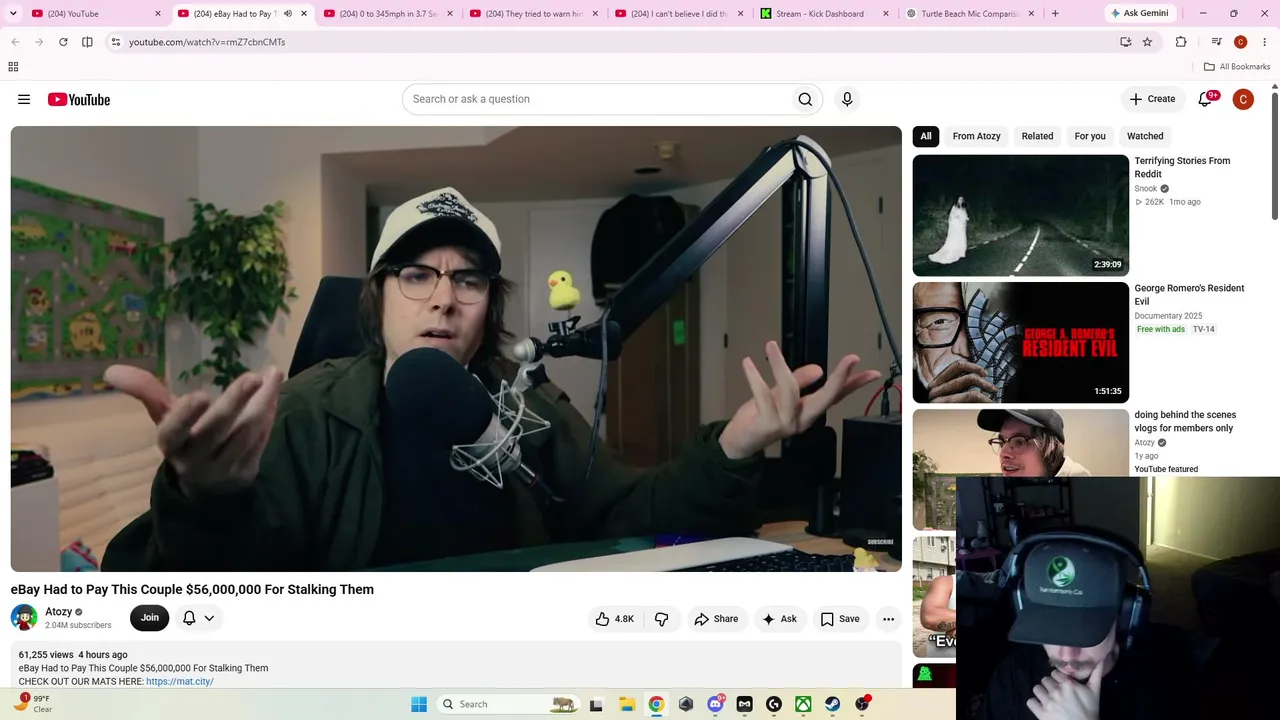The height and width of the screenshot is (720, 1280).
Task: Mute the eBay tab audio
Action: pyautogui.click(x=288, y=14)
